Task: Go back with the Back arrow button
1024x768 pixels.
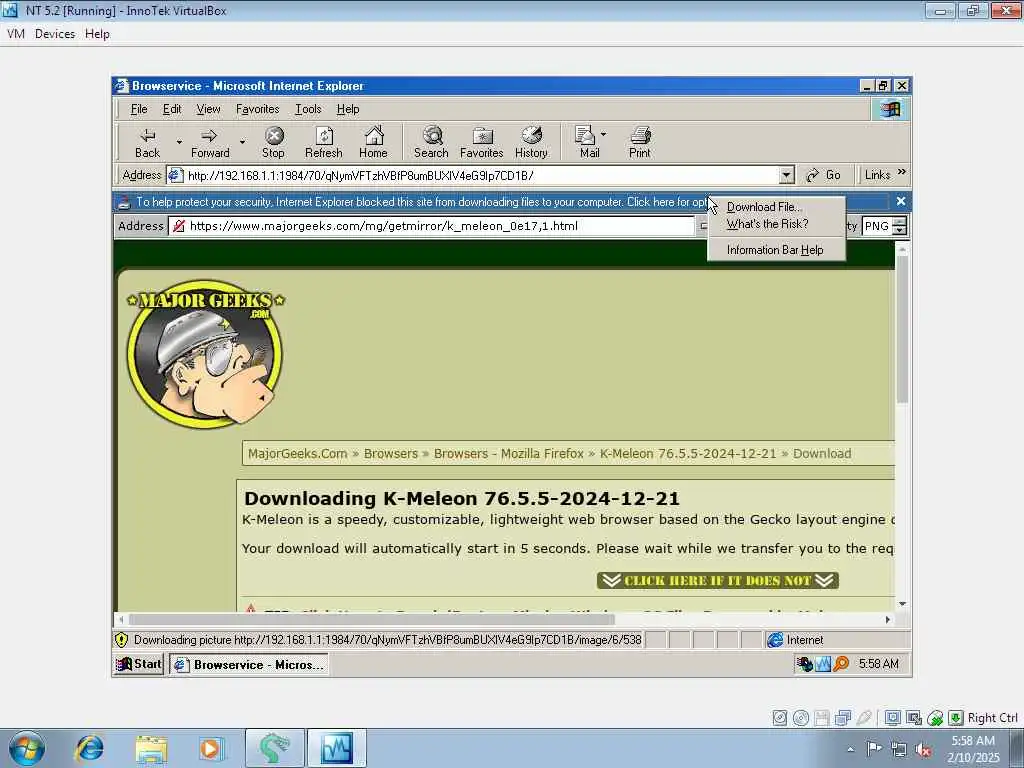Action: [148, 143]
